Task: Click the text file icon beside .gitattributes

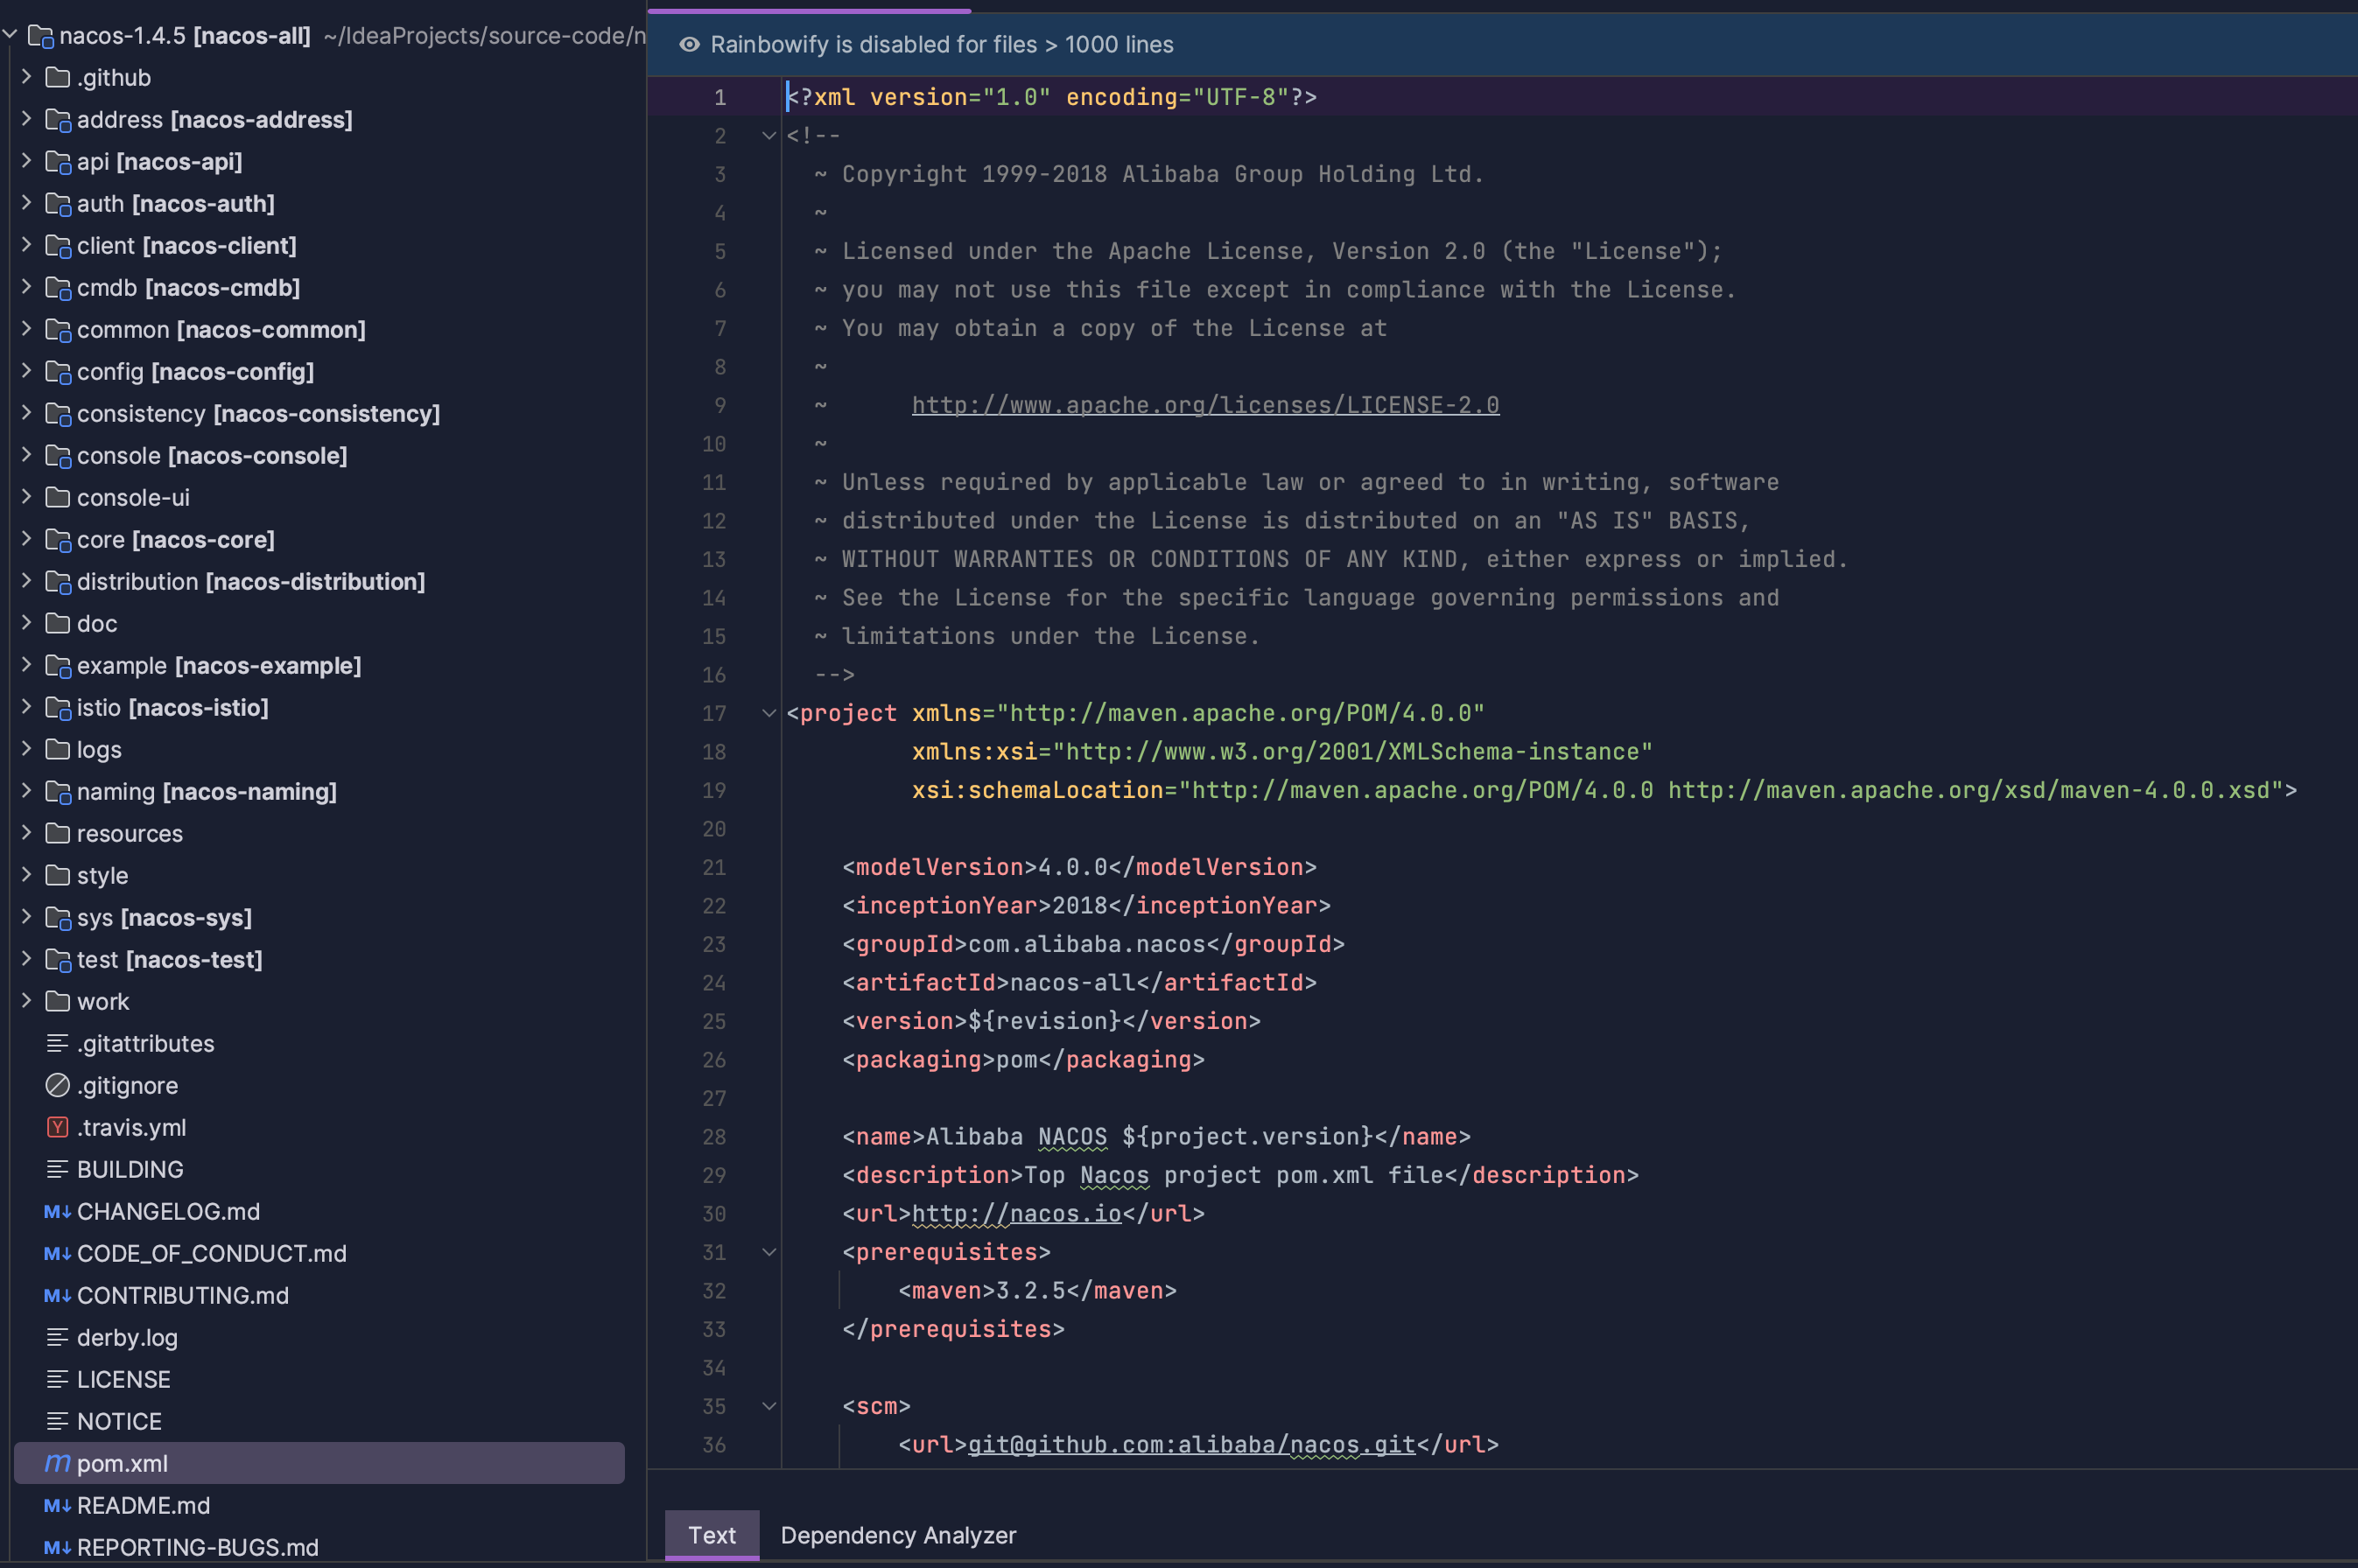Action: click(x=58, y=1043)
